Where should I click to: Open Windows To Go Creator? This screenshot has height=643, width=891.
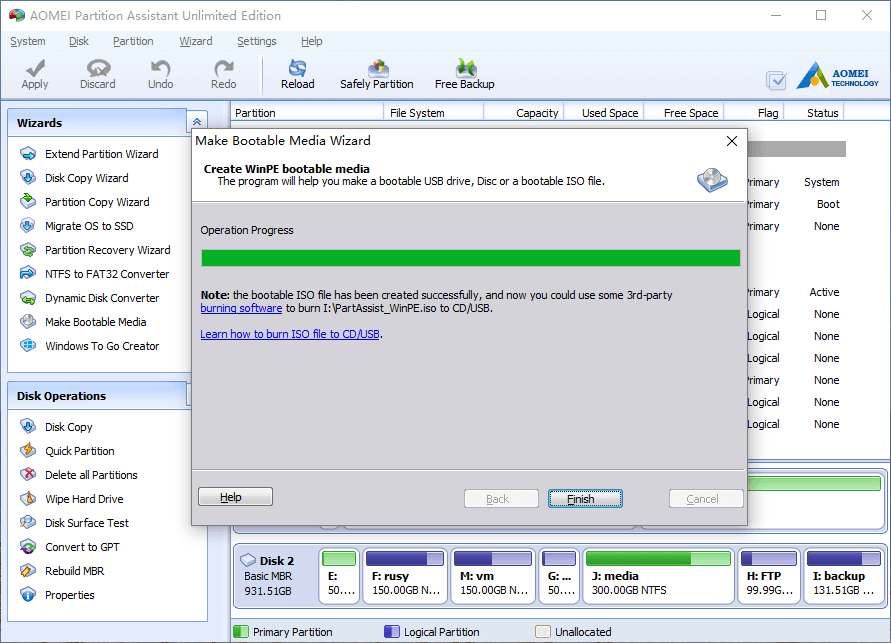[x=102, y=346]
